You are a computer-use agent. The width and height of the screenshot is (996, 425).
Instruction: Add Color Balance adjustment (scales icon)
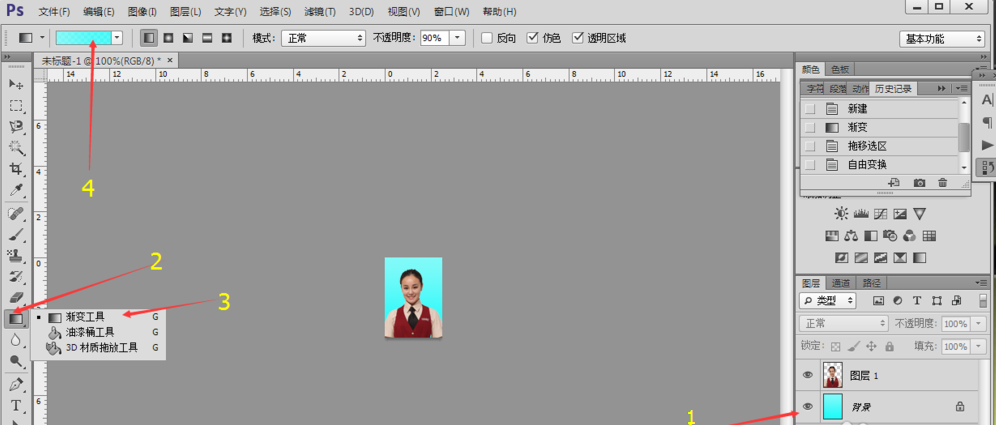click(x=851, y=236)
